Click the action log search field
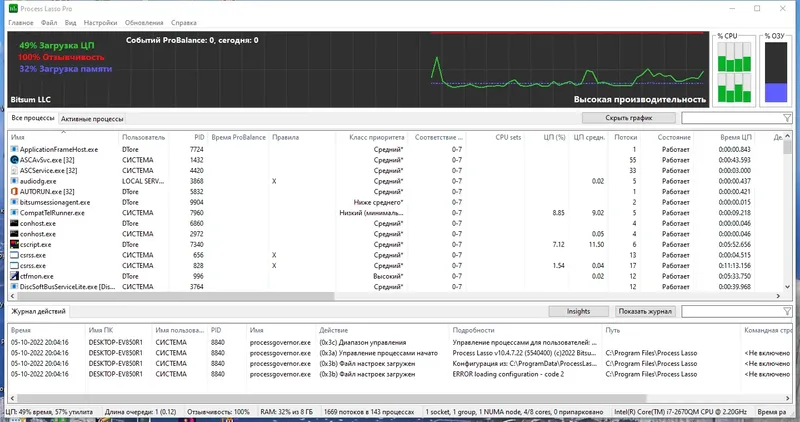 732,311
